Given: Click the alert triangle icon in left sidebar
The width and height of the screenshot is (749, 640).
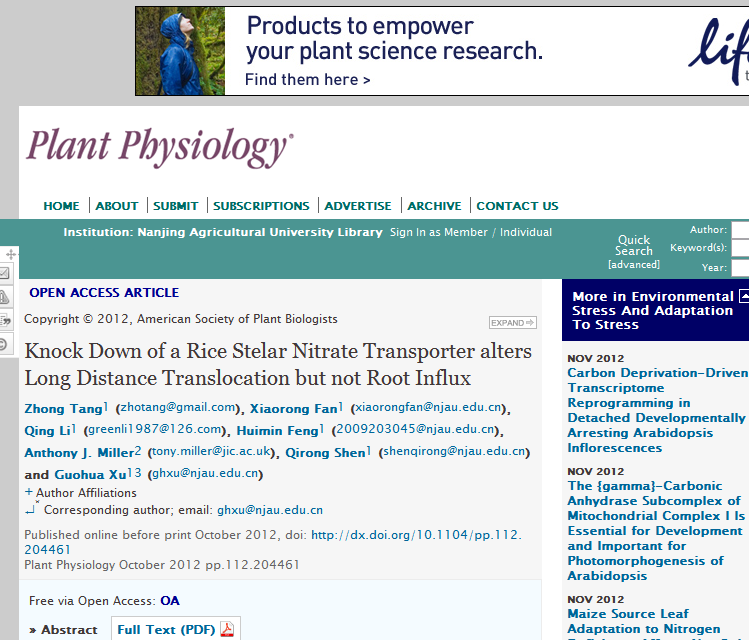Looking at the screenshot, I should point(5,296).
